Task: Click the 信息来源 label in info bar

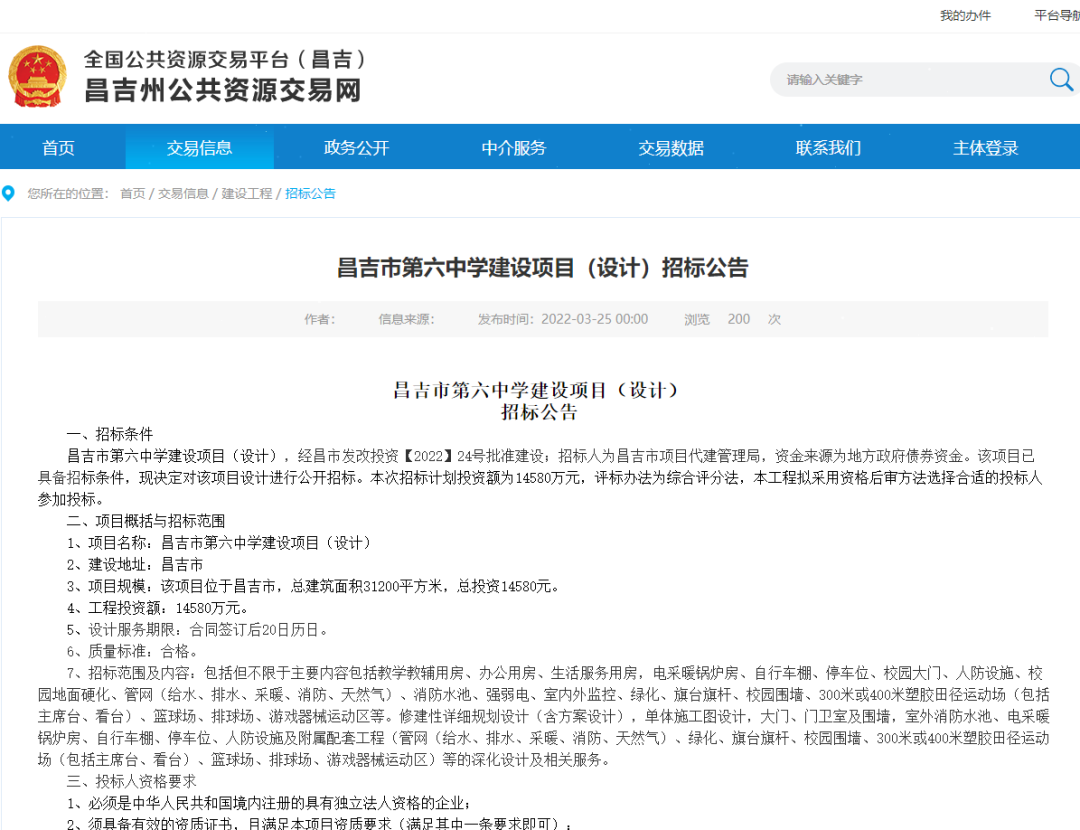Action: [406, 319]
